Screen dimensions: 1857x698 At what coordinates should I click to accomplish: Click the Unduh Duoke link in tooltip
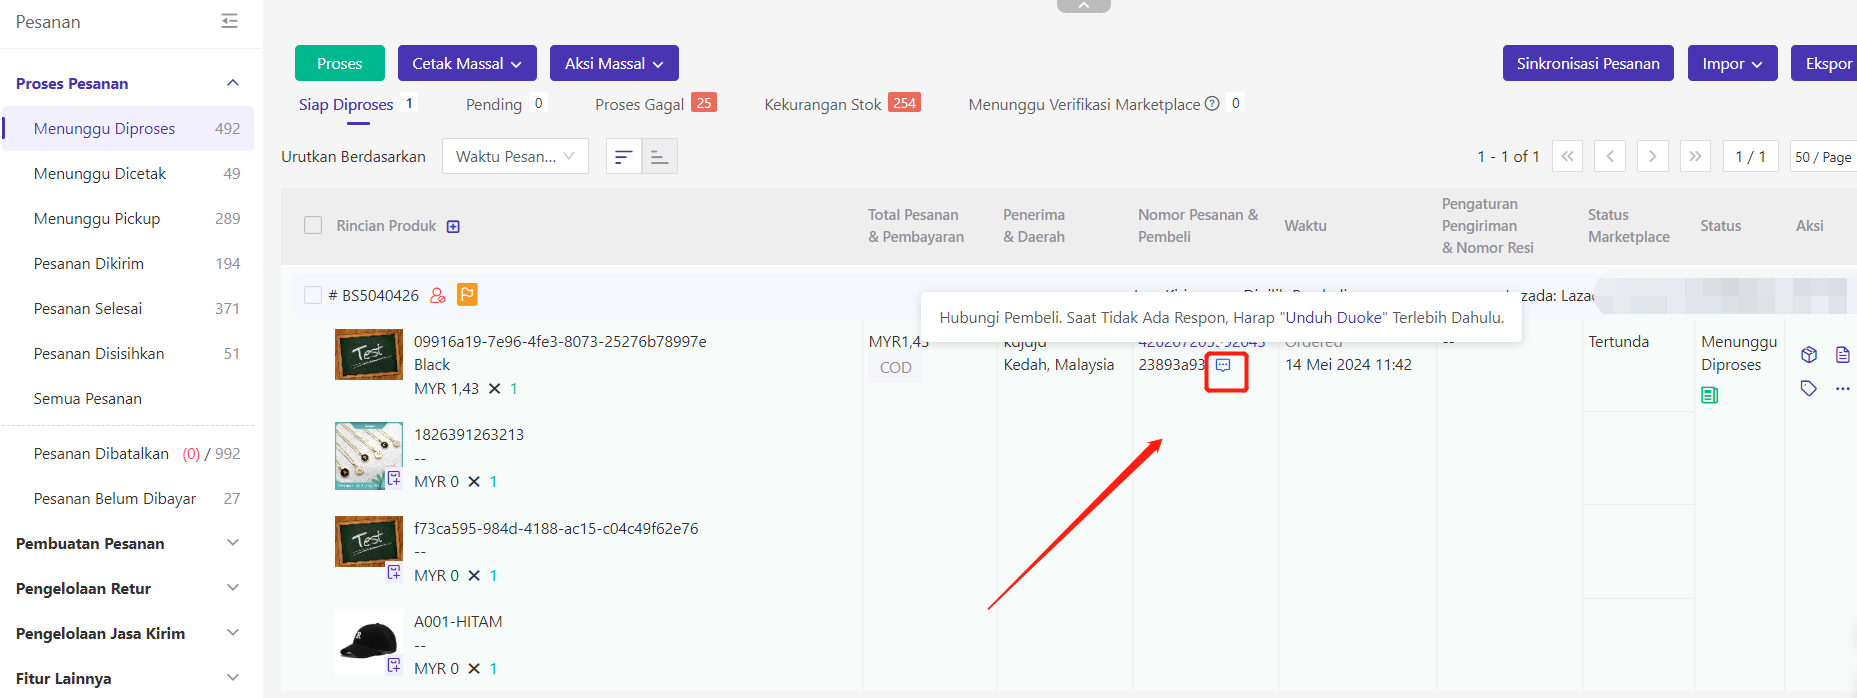[1334, 318]
